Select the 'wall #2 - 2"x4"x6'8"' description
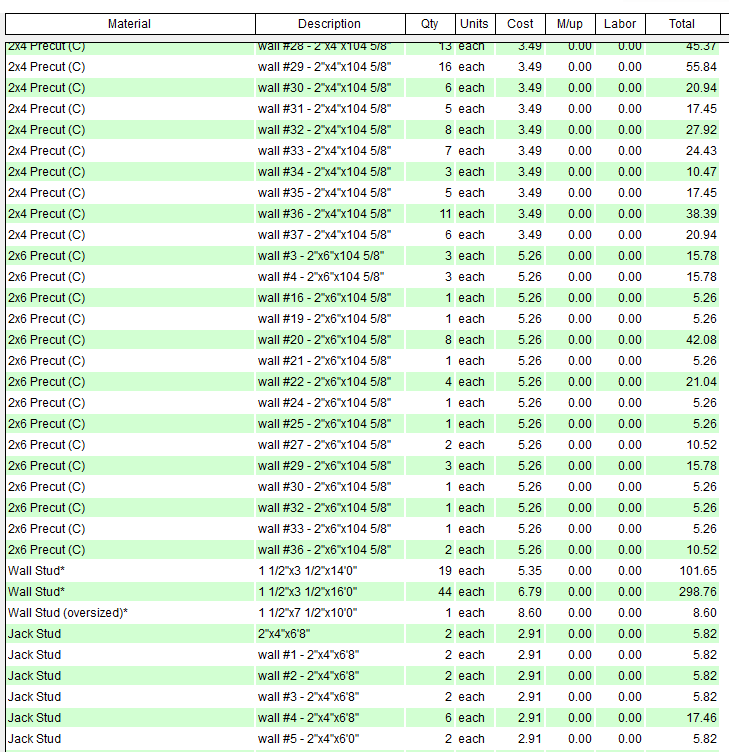 [x=330, y=676]
